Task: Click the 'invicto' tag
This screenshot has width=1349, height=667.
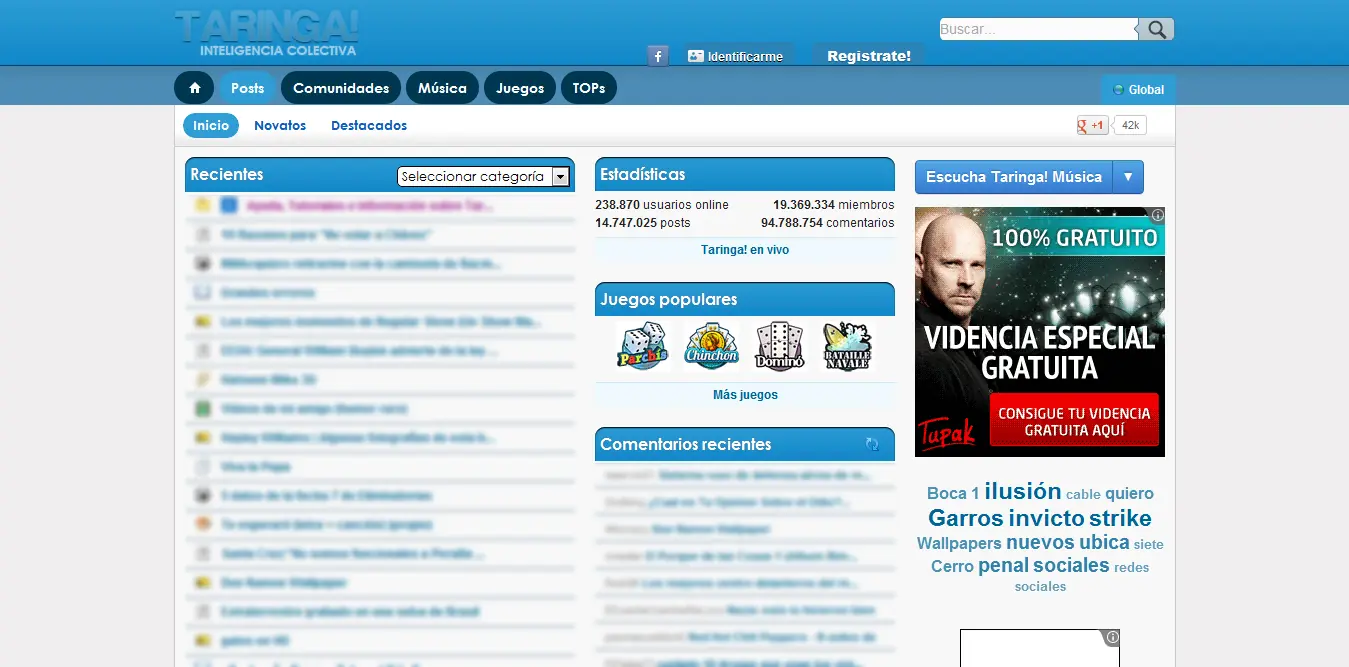Action: [1046, 518]
